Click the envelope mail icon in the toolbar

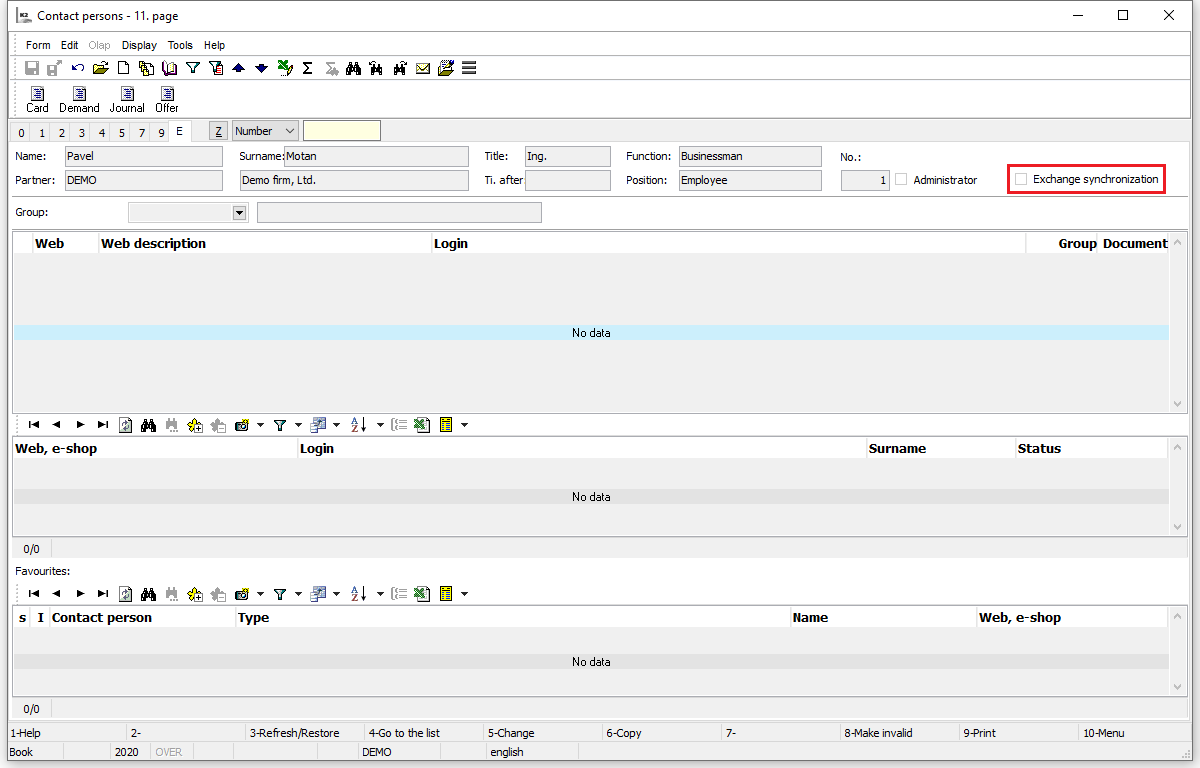423,68
